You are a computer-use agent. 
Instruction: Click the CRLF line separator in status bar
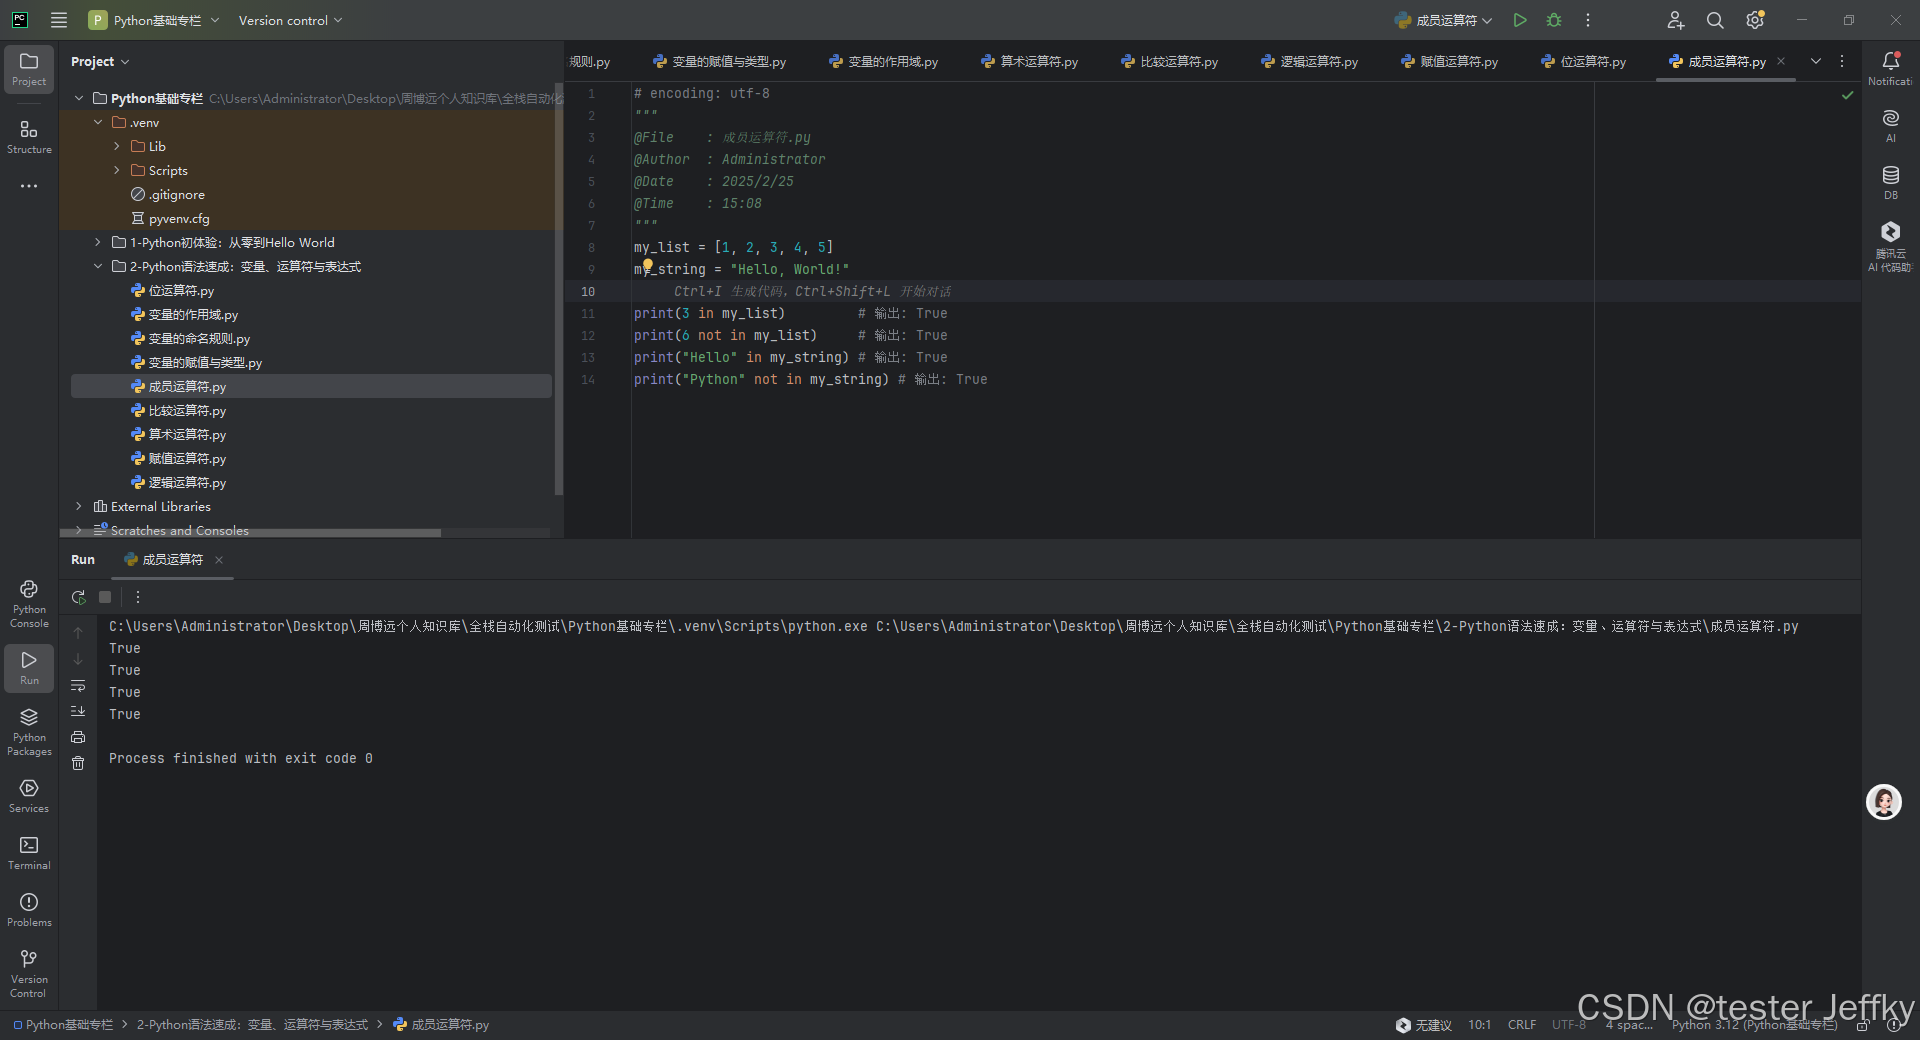pos(1522,1025)
